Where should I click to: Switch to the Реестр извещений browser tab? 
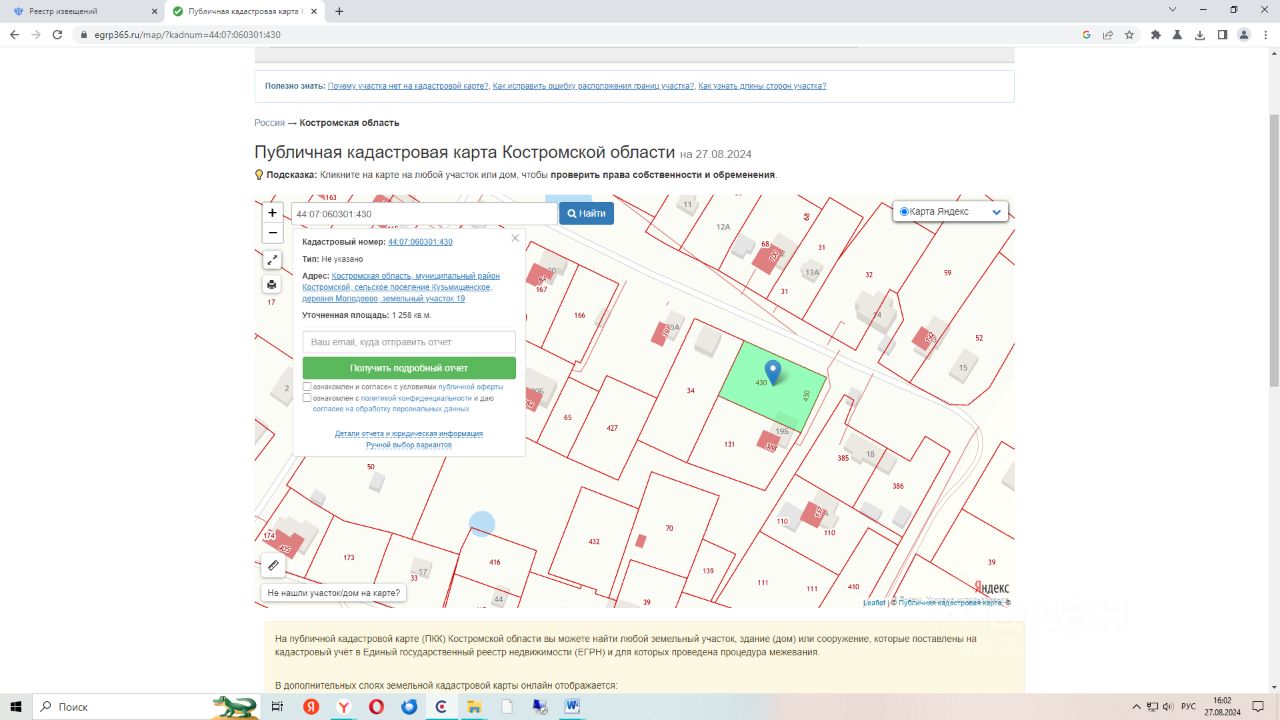click(82, 11)
